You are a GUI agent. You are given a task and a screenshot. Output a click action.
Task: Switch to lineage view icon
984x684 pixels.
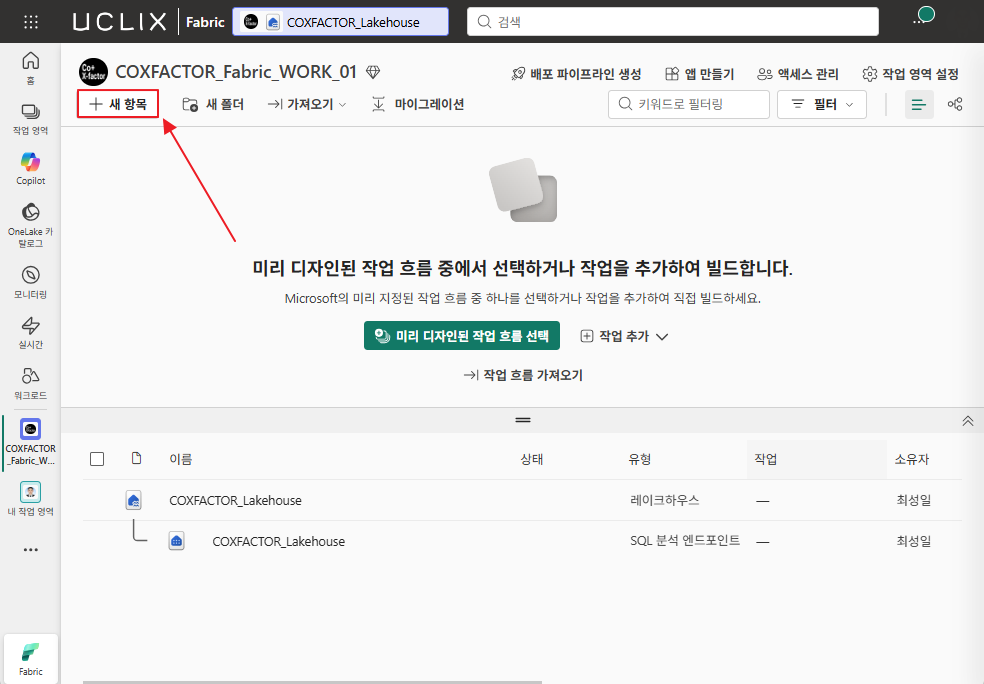(955, 104)
